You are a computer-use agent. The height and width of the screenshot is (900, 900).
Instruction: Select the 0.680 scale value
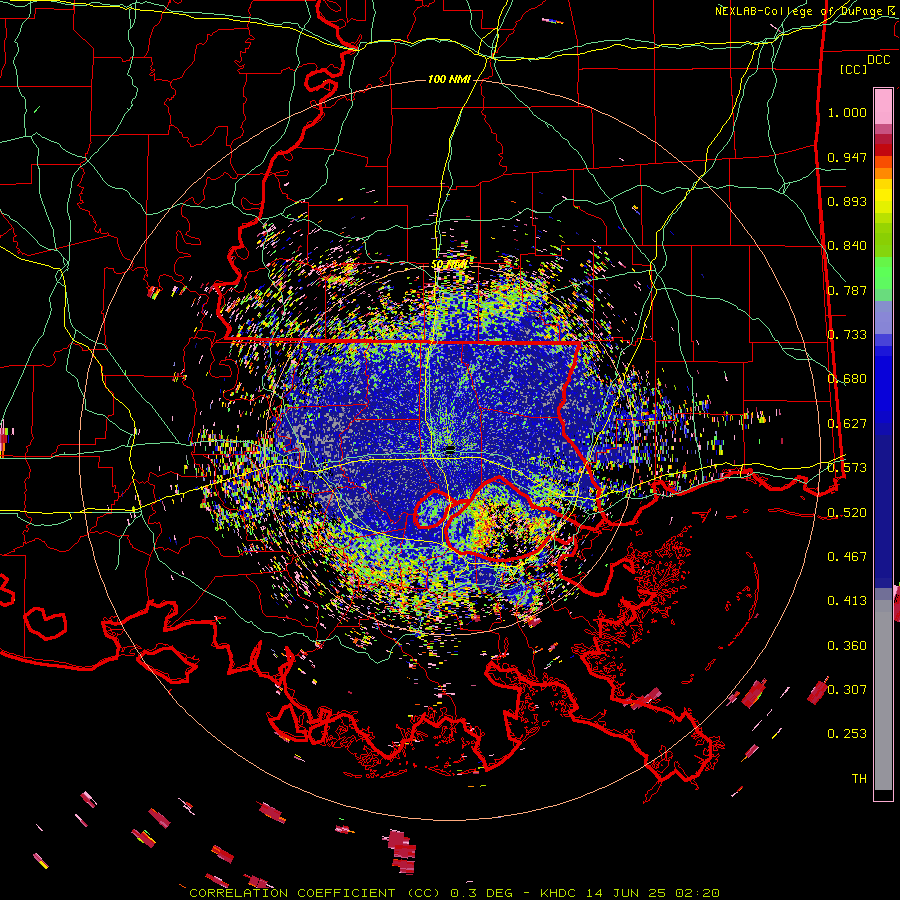click(x=847, y=379)
